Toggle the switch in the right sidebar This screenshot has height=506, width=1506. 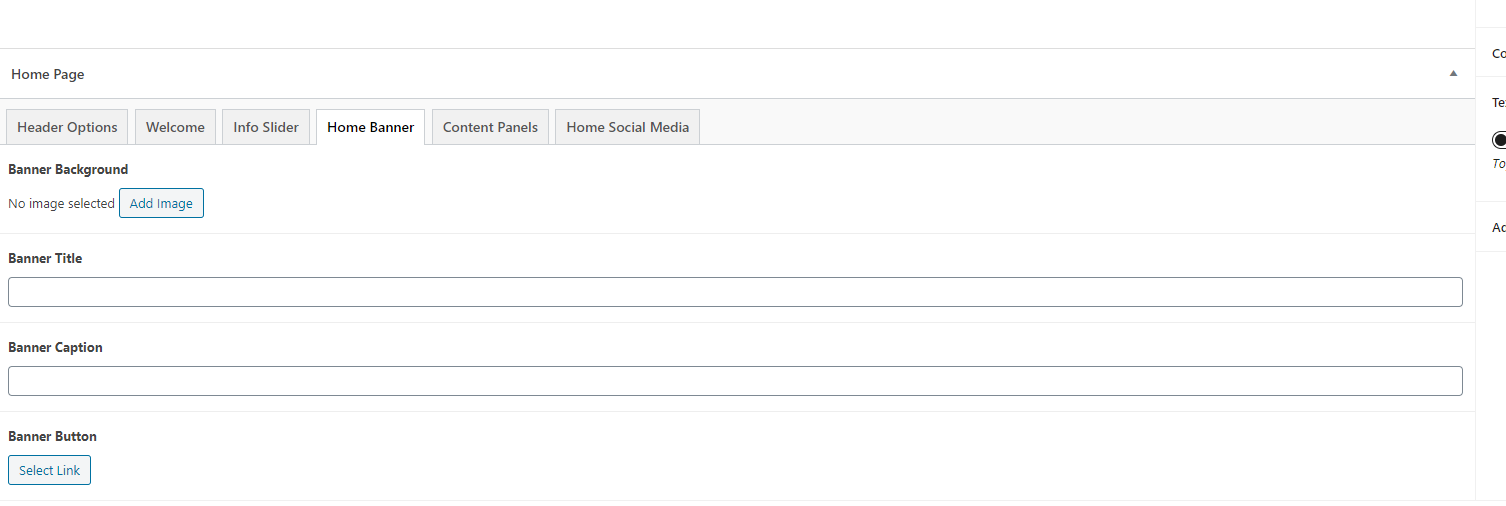pyautogui.click(x=1499, y=140)
